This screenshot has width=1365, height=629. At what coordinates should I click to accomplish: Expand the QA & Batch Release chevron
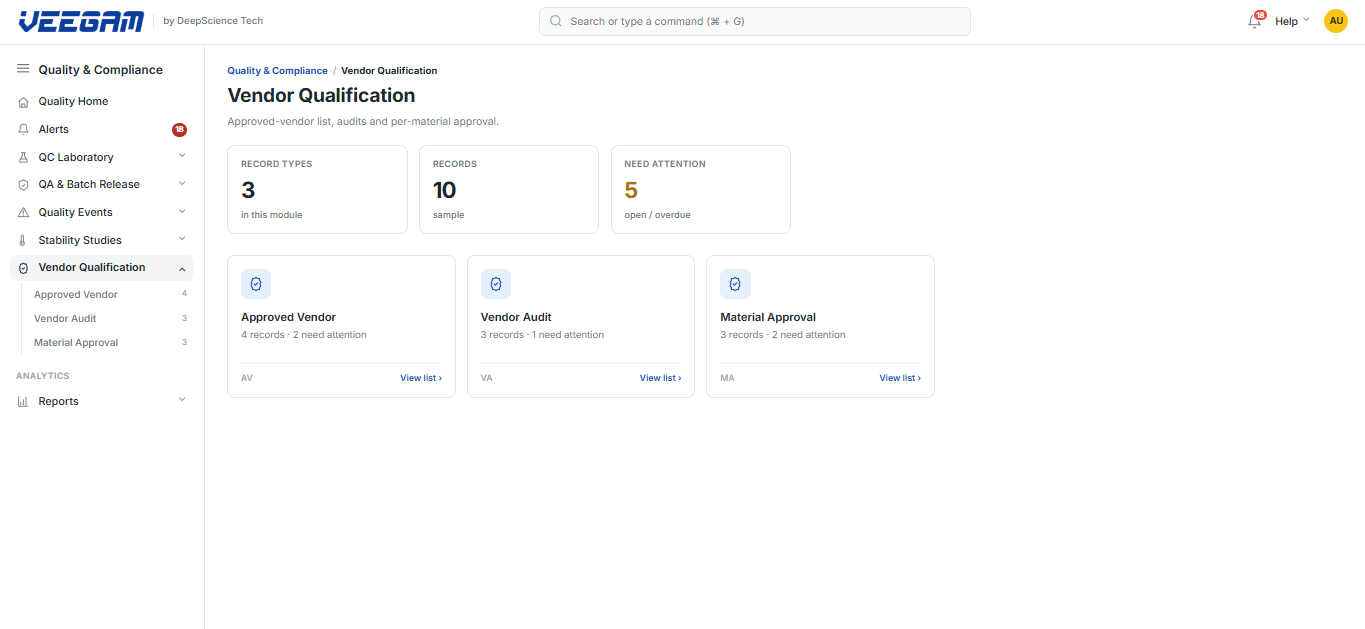182,184
